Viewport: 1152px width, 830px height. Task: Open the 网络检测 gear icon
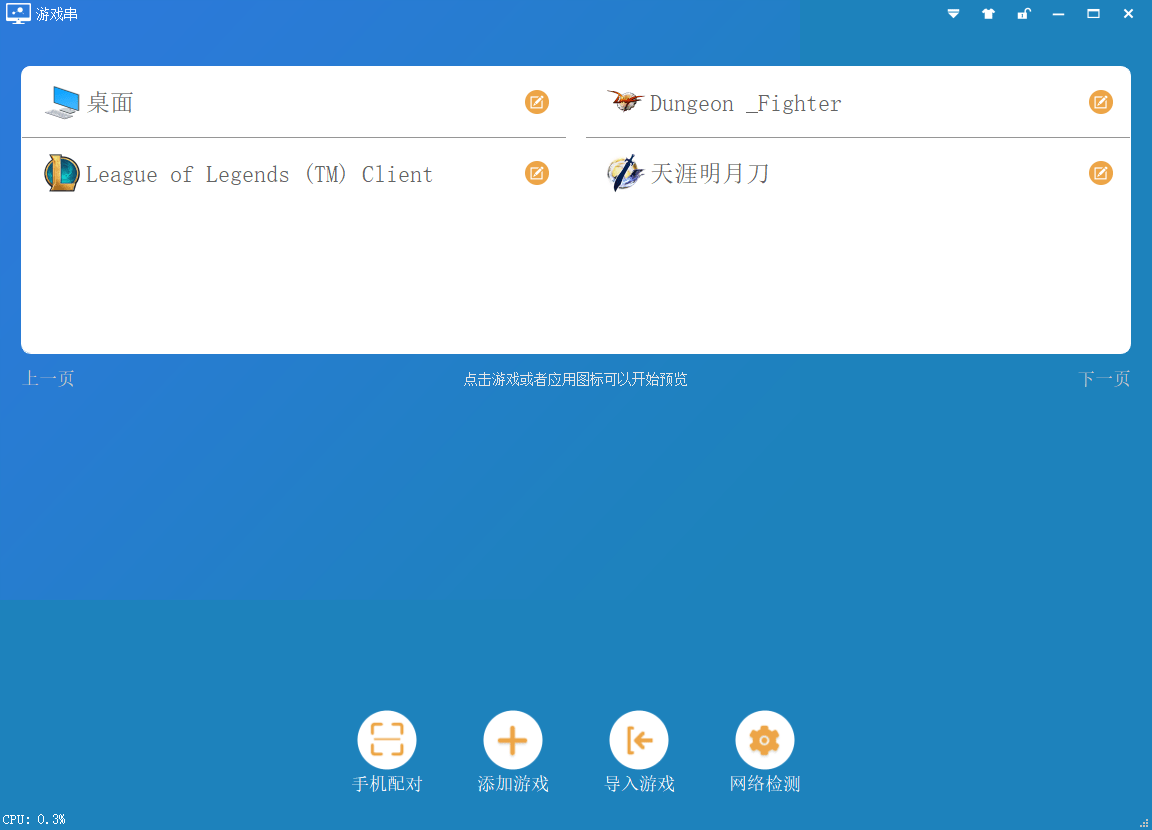point(765,740)
